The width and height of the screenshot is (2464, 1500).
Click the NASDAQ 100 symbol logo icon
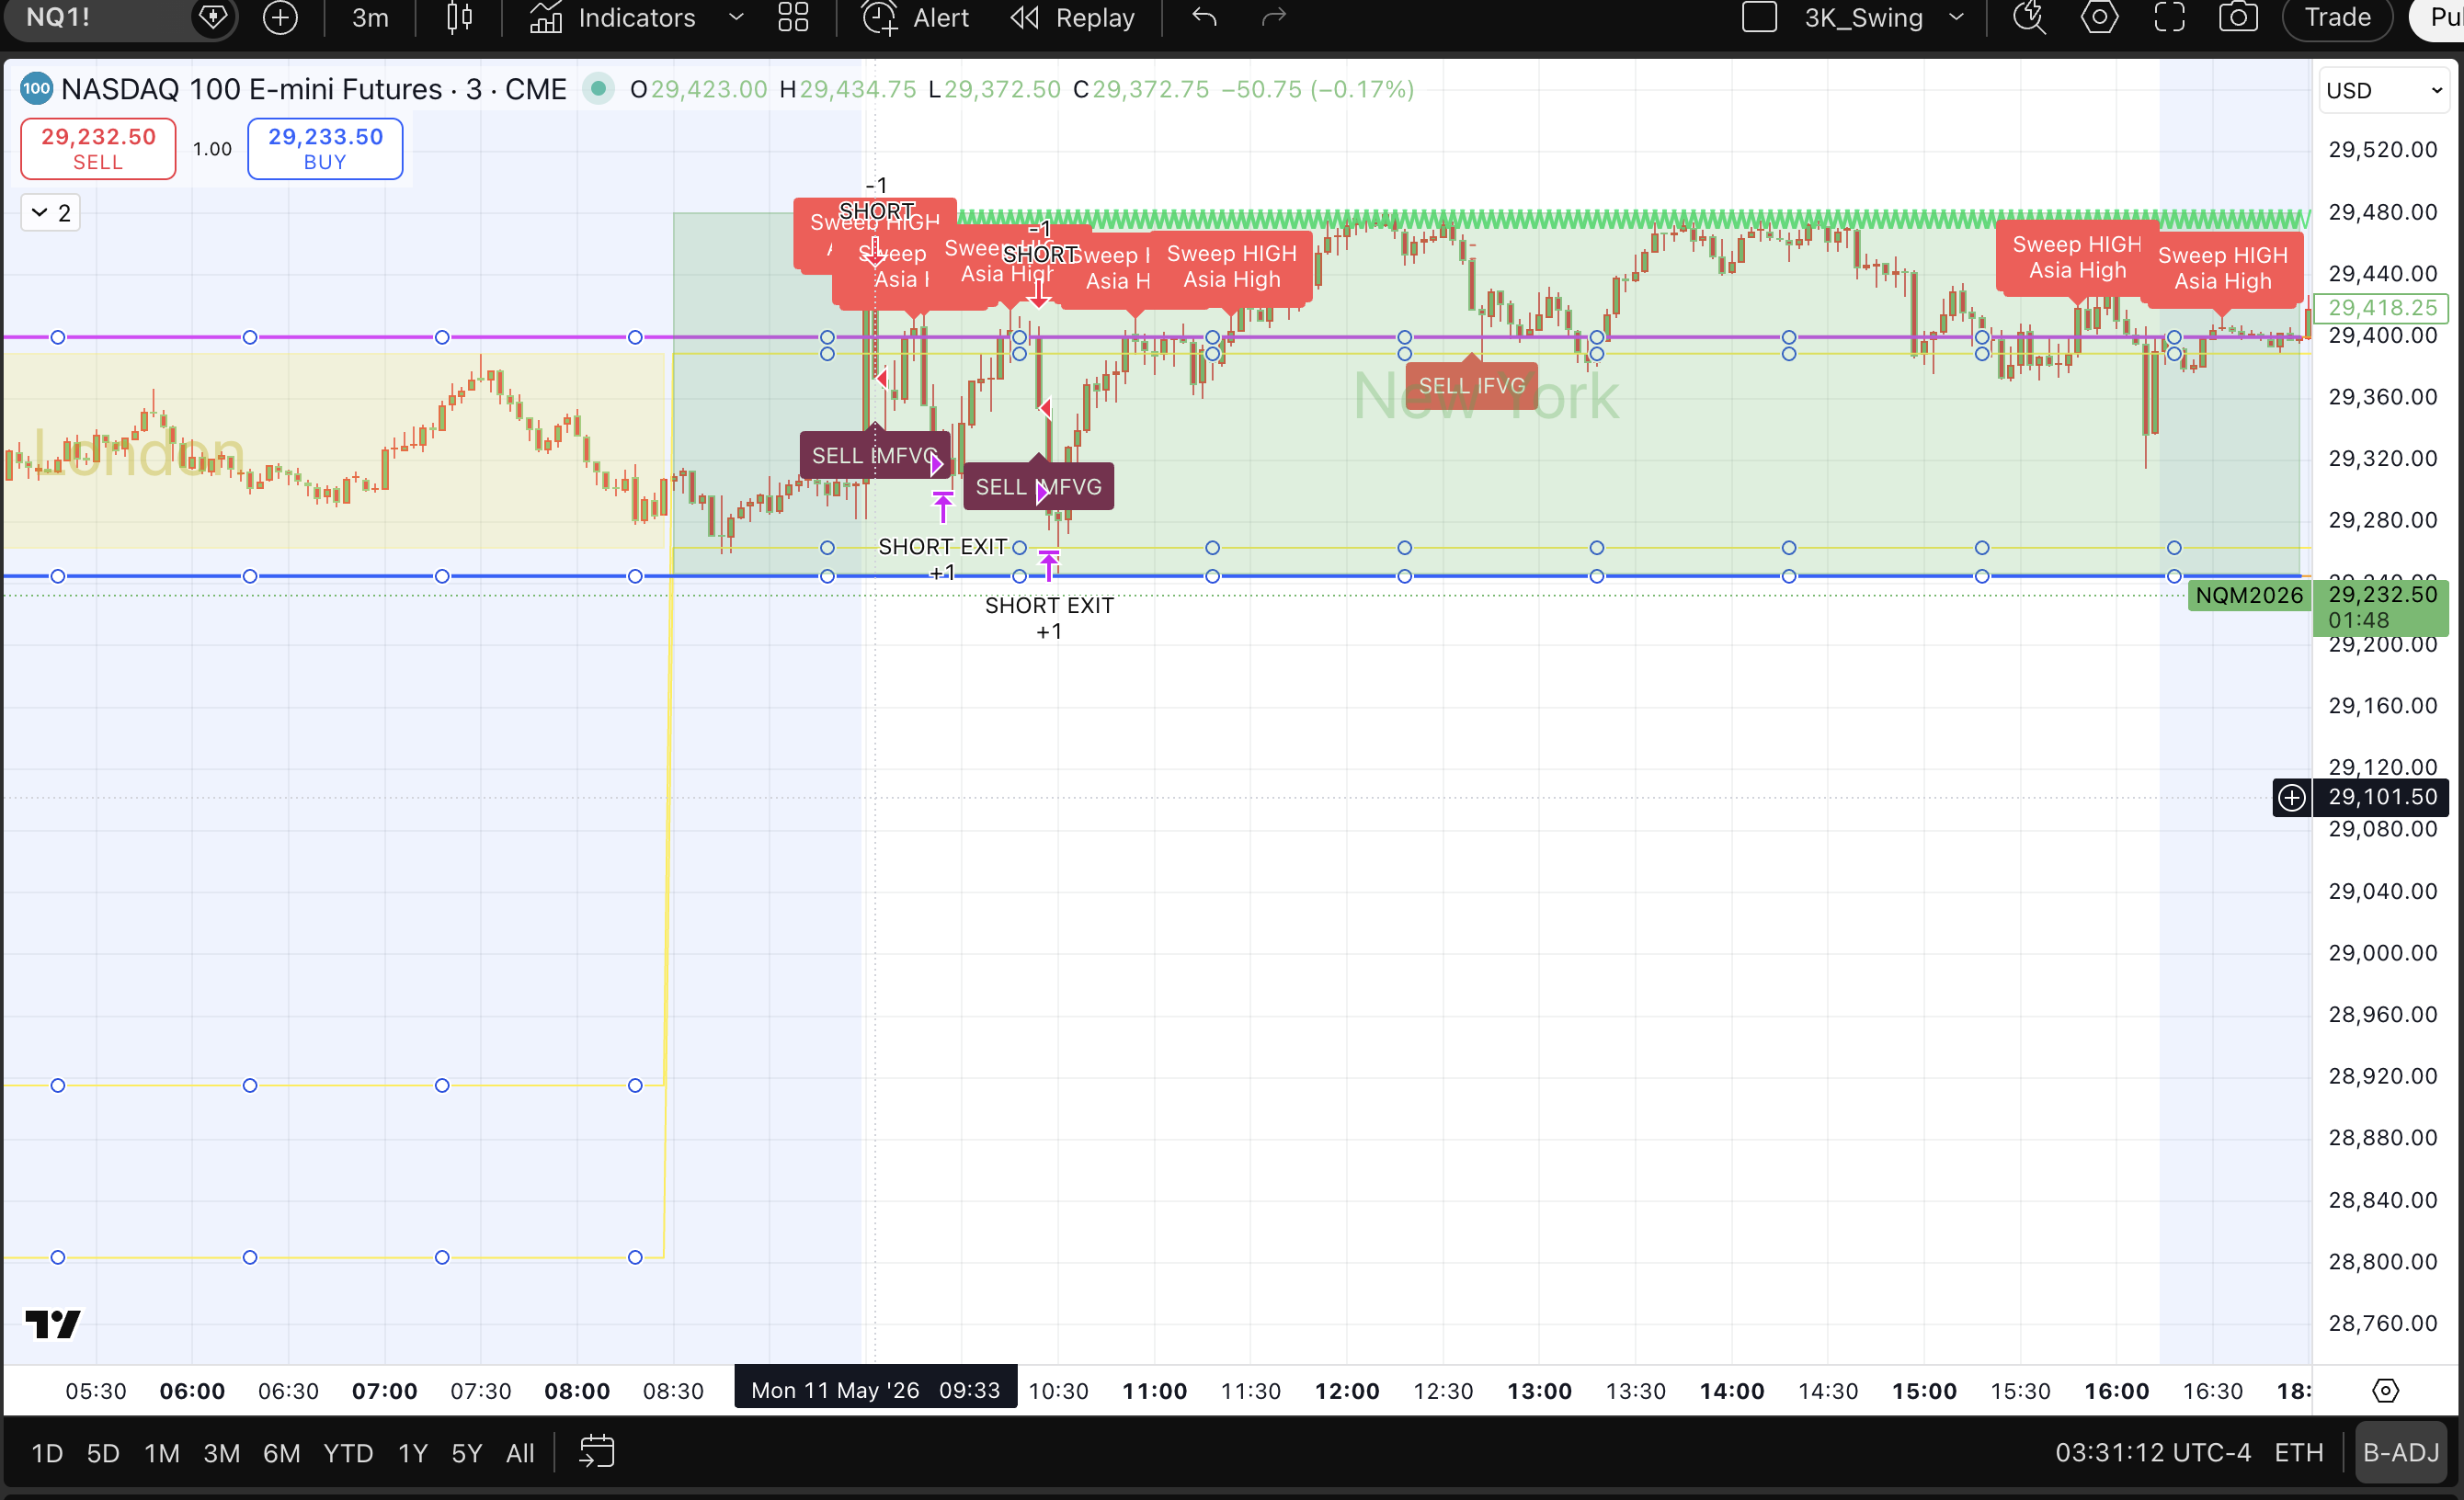36,88
